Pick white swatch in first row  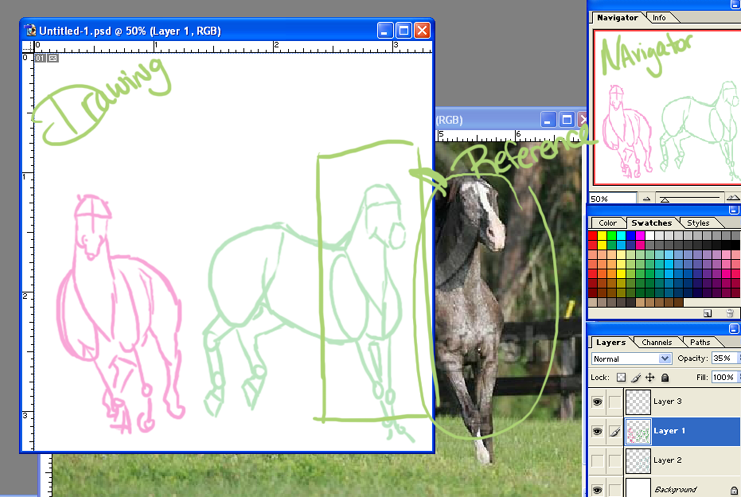pos(650,235)
